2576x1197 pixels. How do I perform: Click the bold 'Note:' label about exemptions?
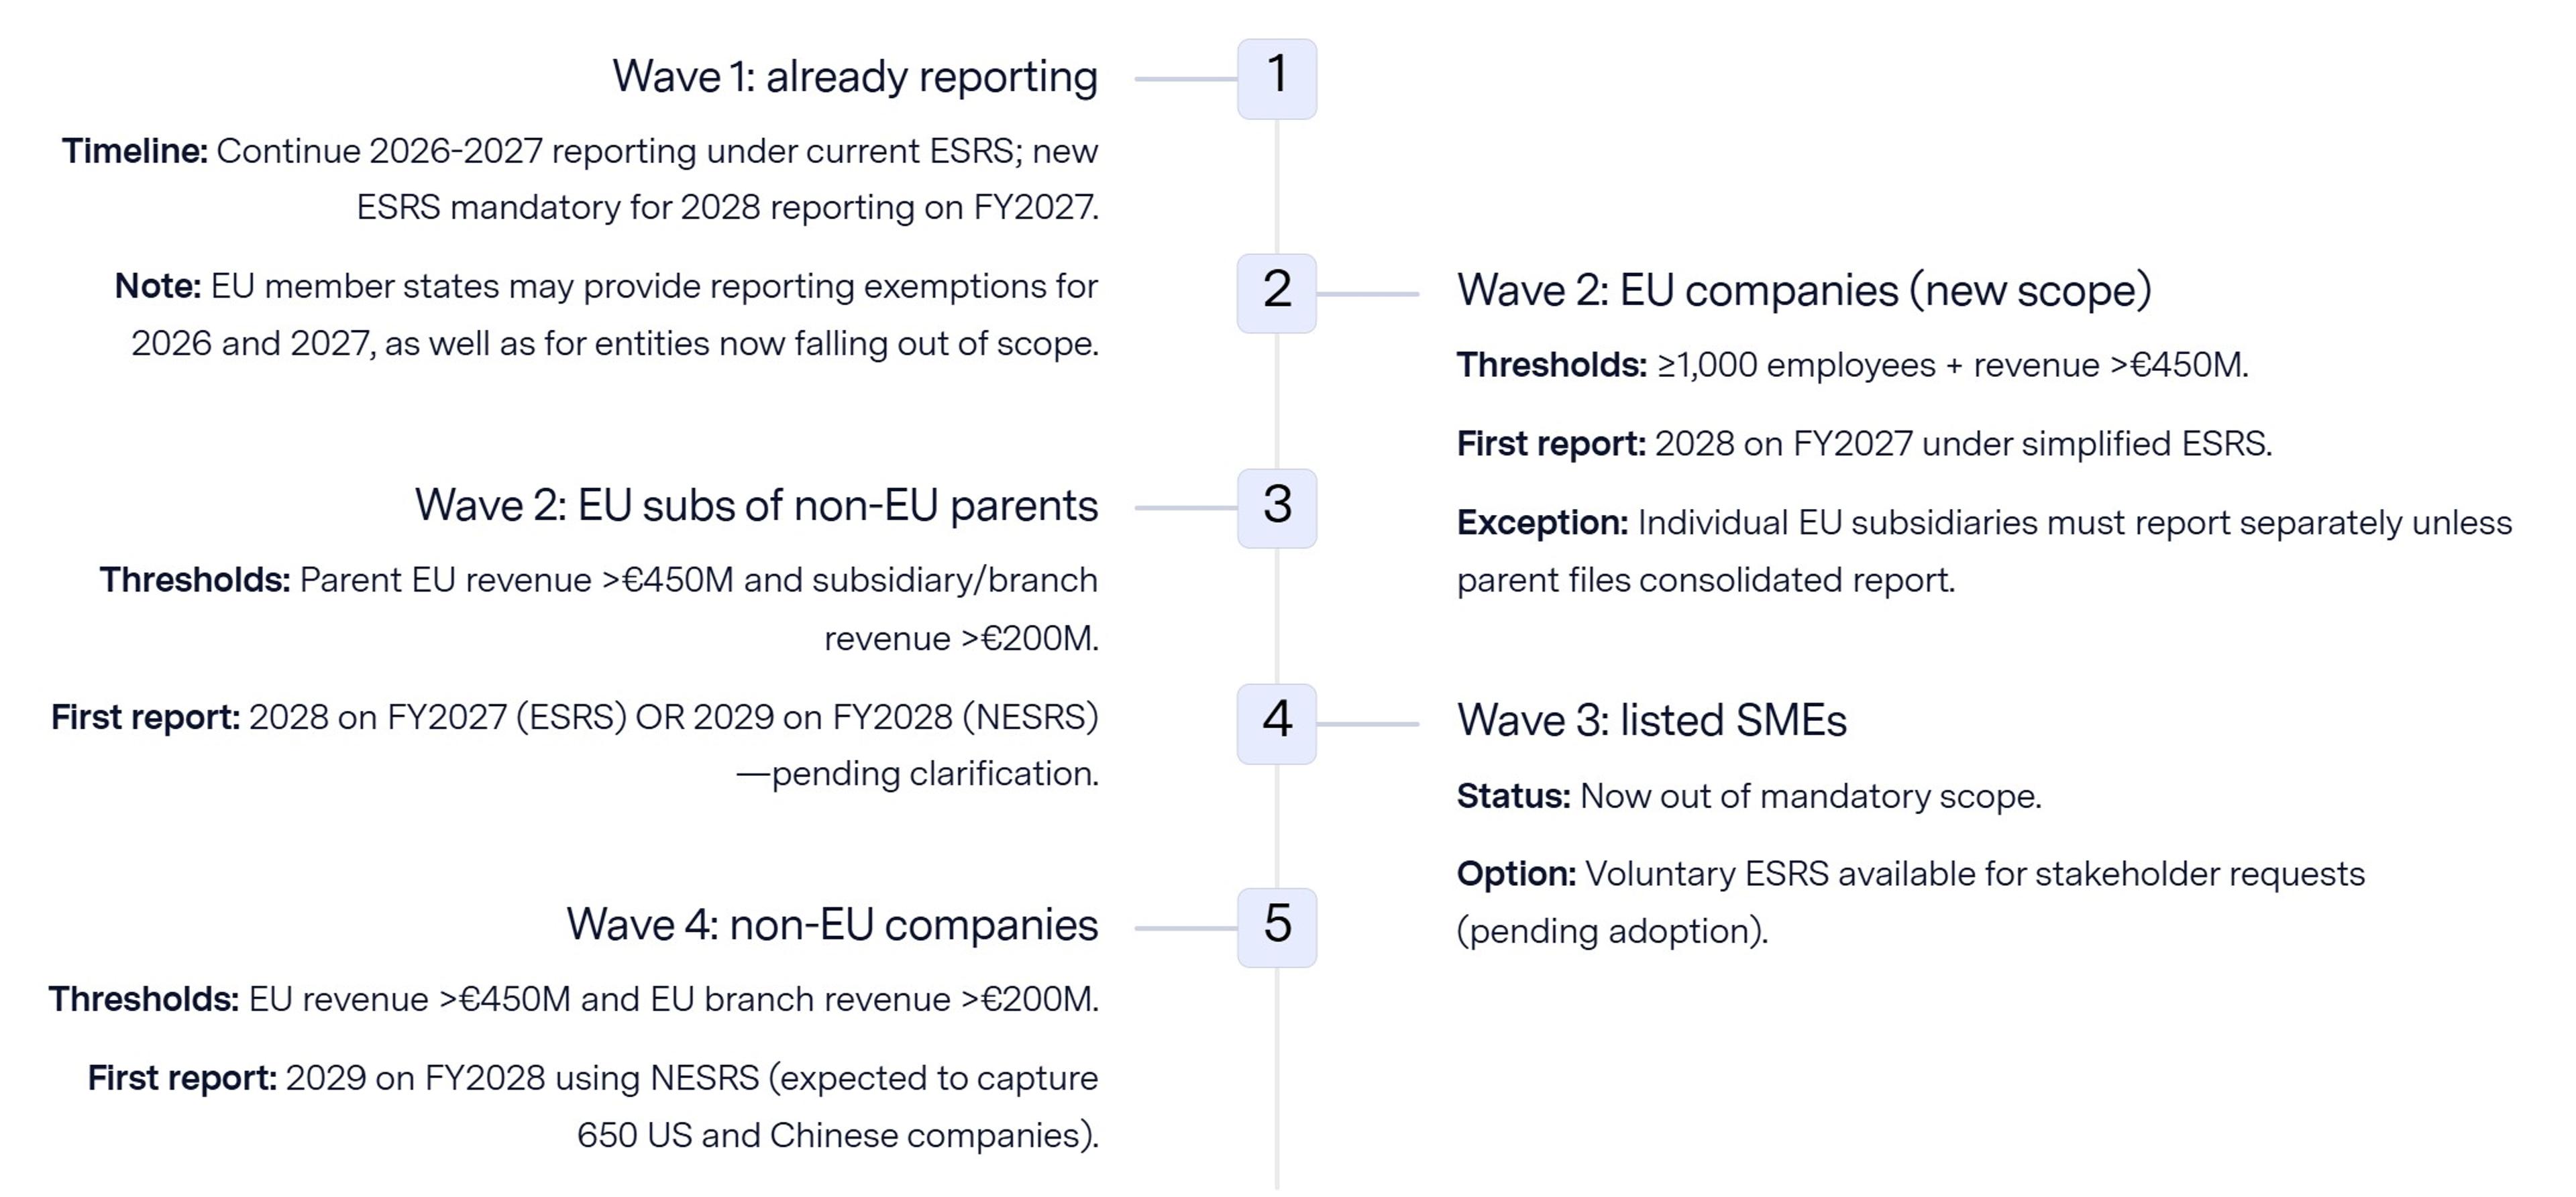pyautogui.click(x=158, y=286)
